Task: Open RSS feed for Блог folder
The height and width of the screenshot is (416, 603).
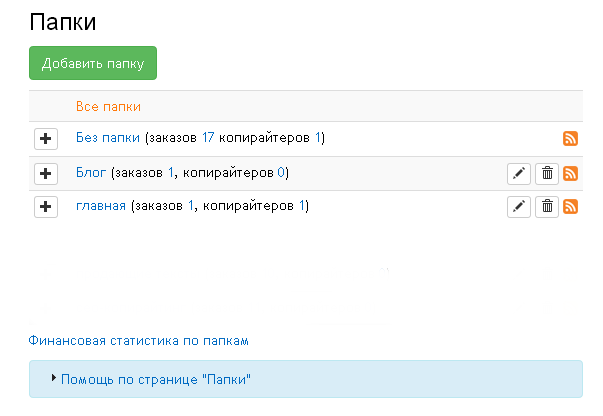Action: pyautogui.click(x=570, y=173)
